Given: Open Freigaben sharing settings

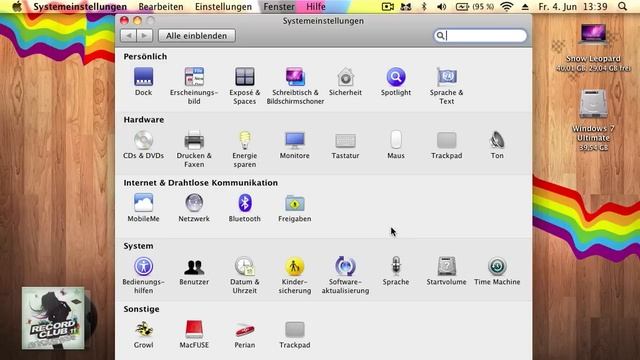Looking at the screenshot, I should tap(295, 208).
